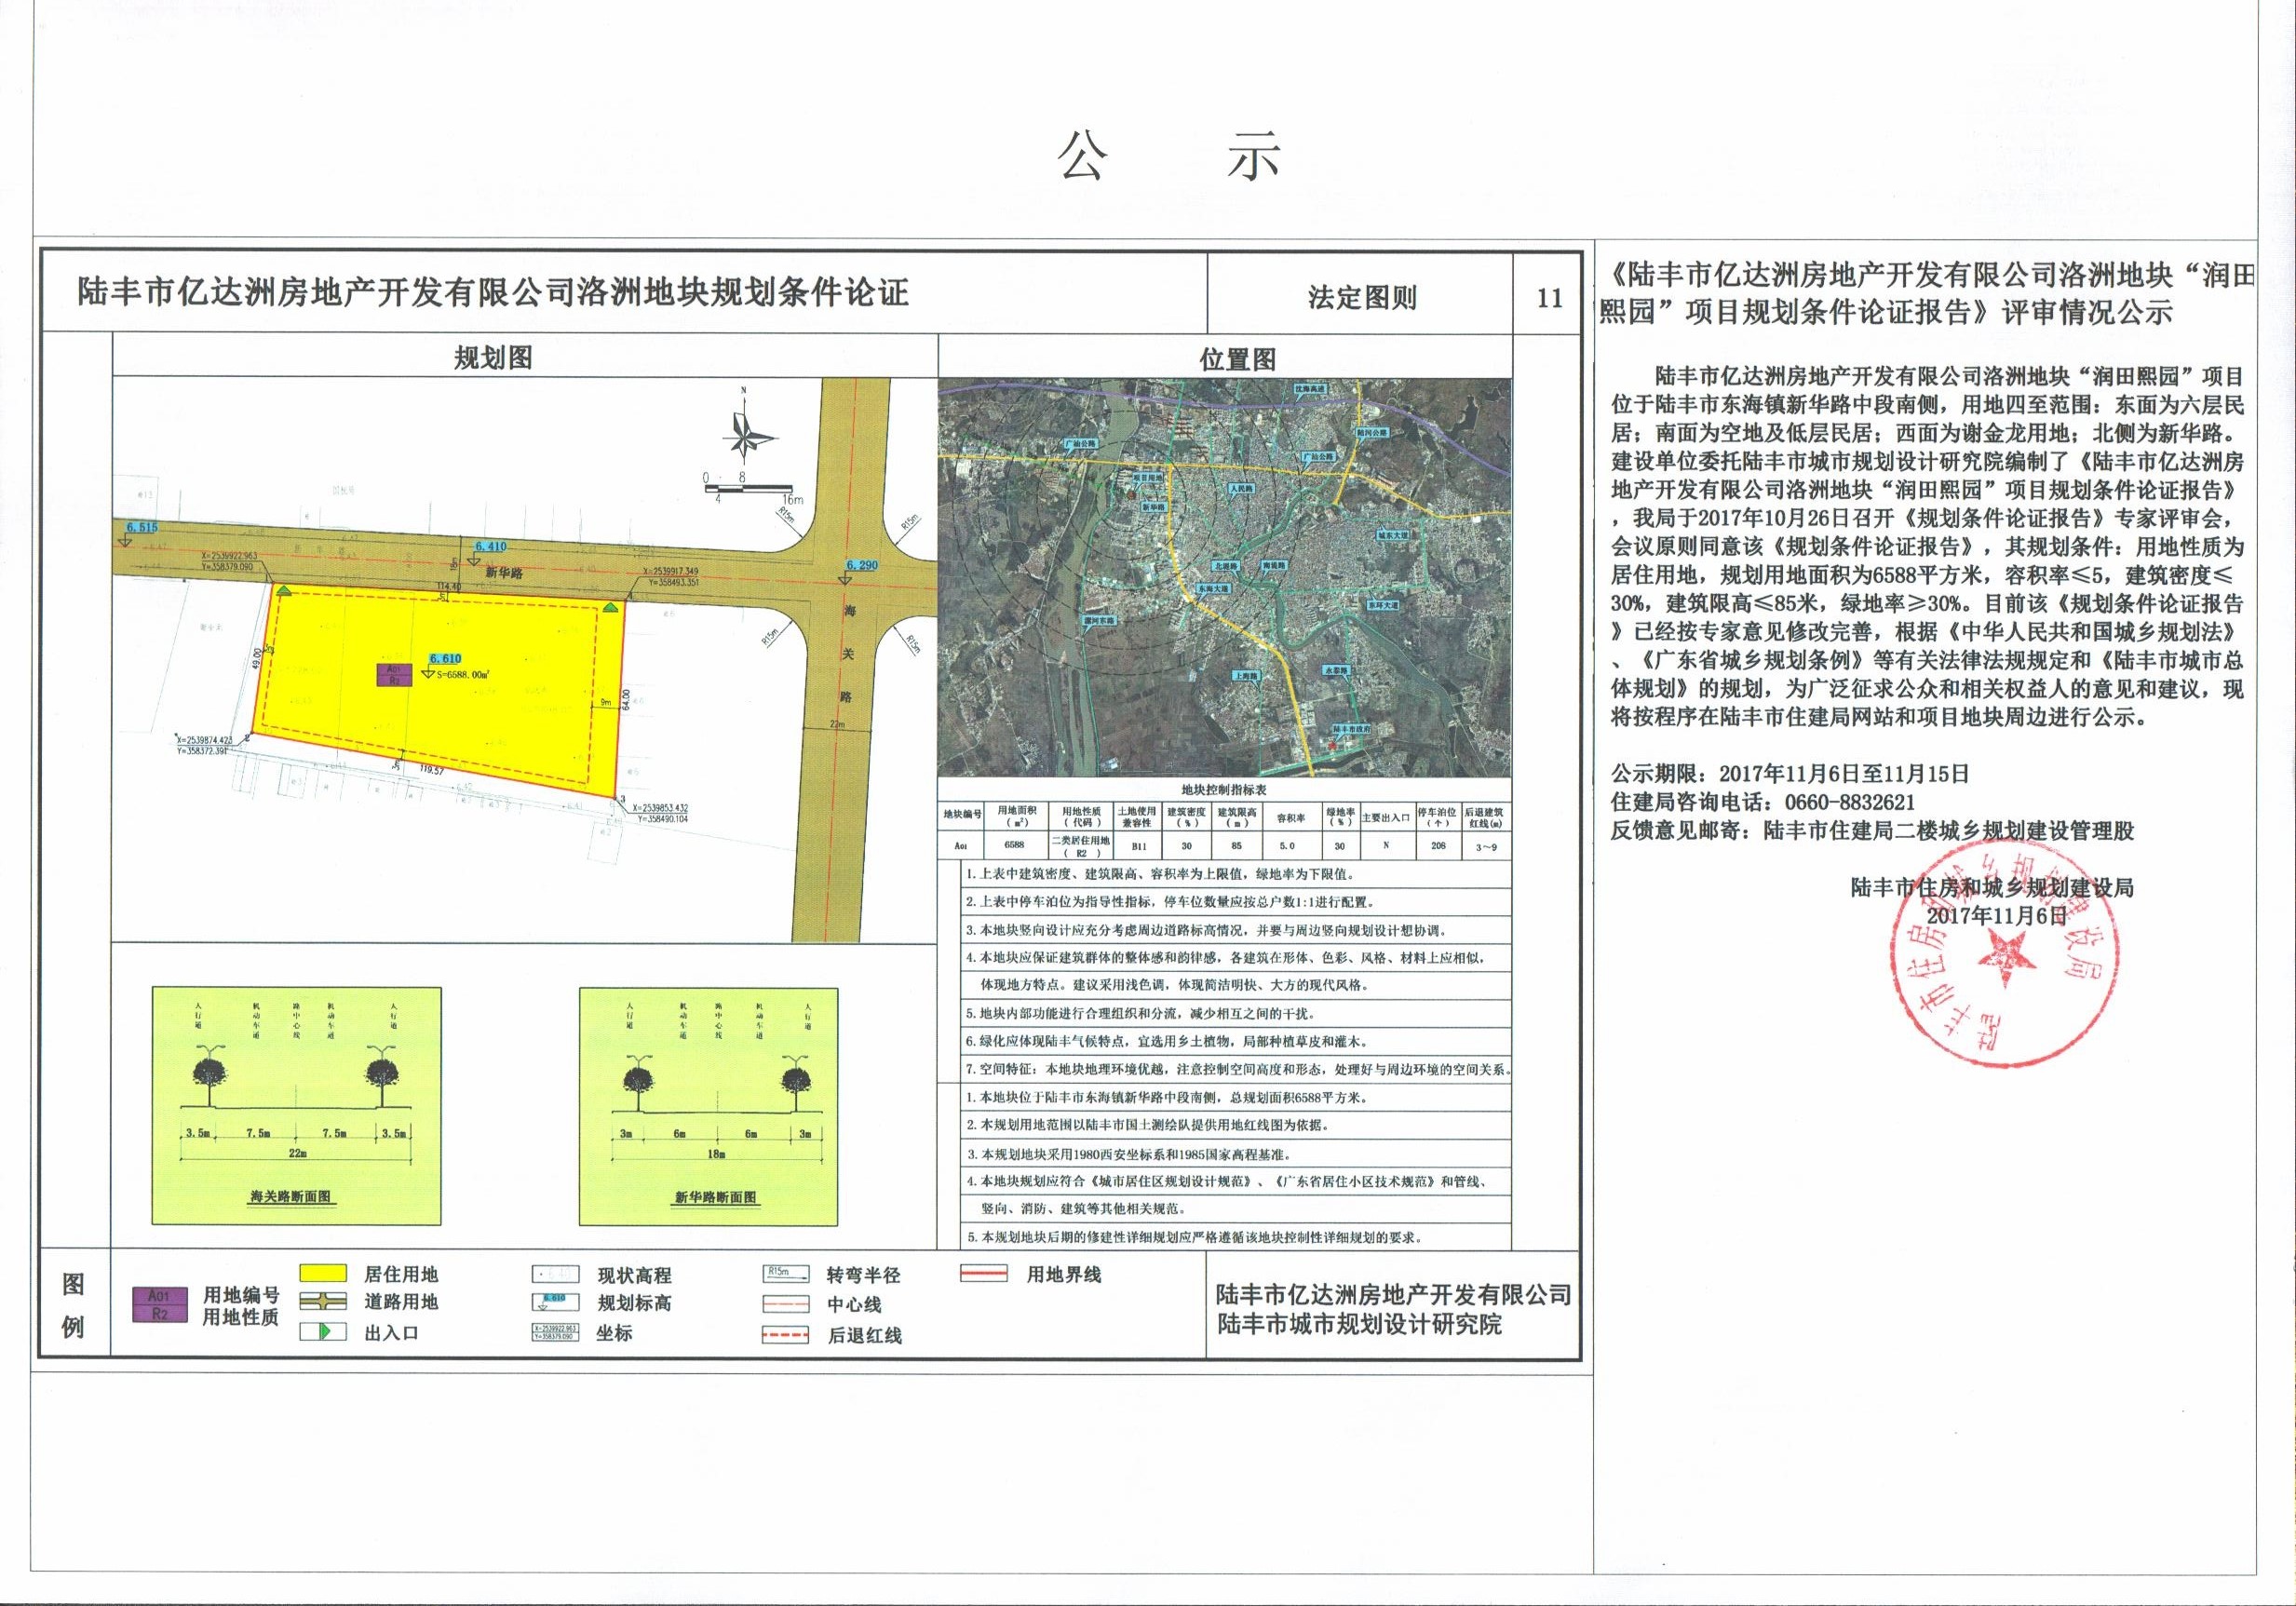Image resolution: width=2296 pixels, height=1606 pixels.
Task: Click the 规划标高 legend symbol
Action: tap(555, 1303)
